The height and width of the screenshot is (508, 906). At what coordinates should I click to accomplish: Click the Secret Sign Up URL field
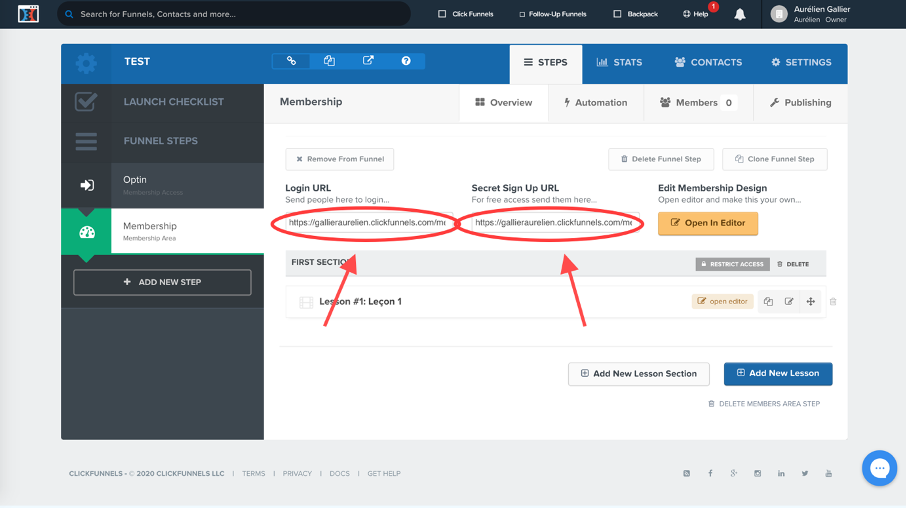[555, 223]
